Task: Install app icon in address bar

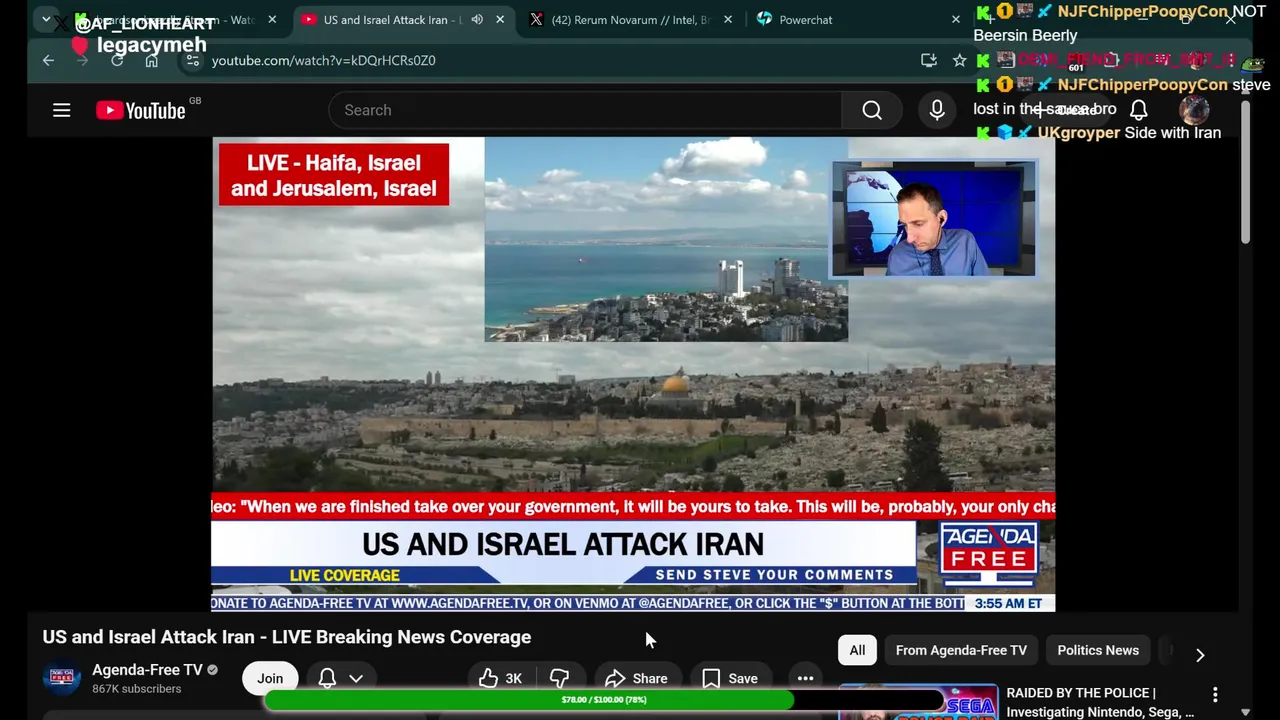Action: click(x=928, y=60)
